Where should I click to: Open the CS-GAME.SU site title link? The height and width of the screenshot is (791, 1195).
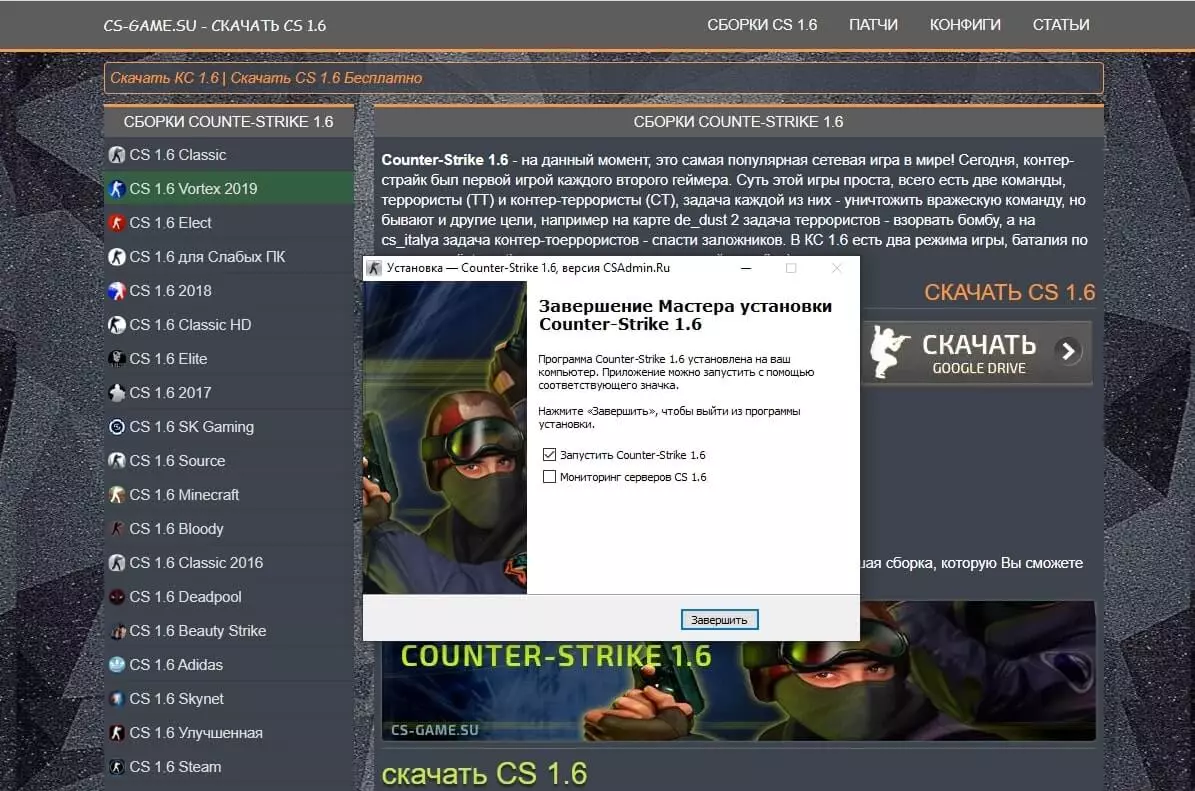215,25
